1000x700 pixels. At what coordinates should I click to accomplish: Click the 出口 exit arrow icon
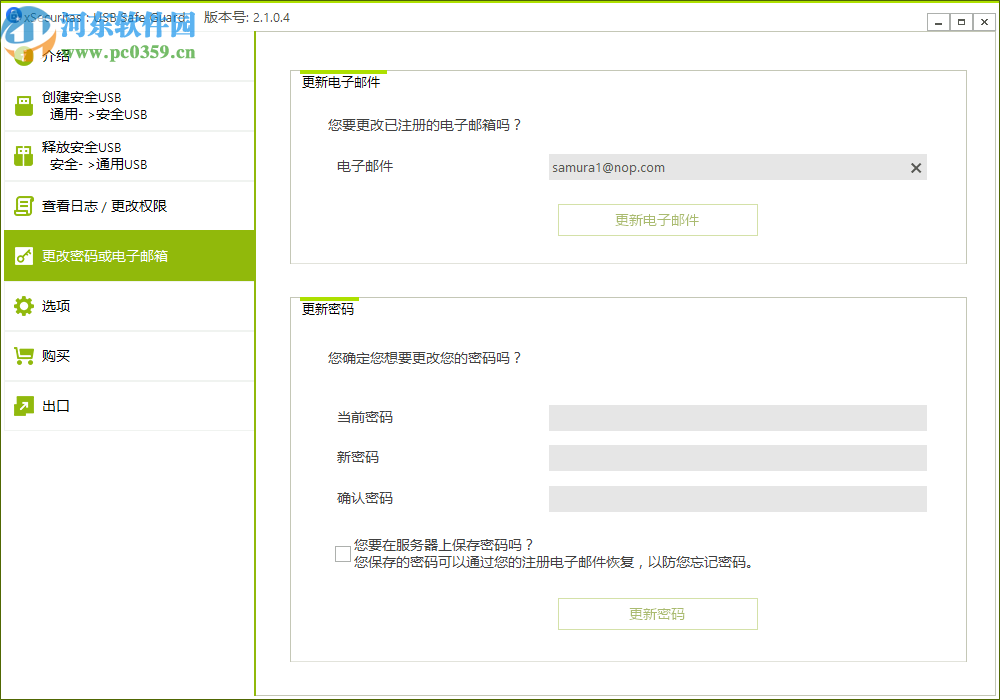pyautogui.click(x=23, y=405)
